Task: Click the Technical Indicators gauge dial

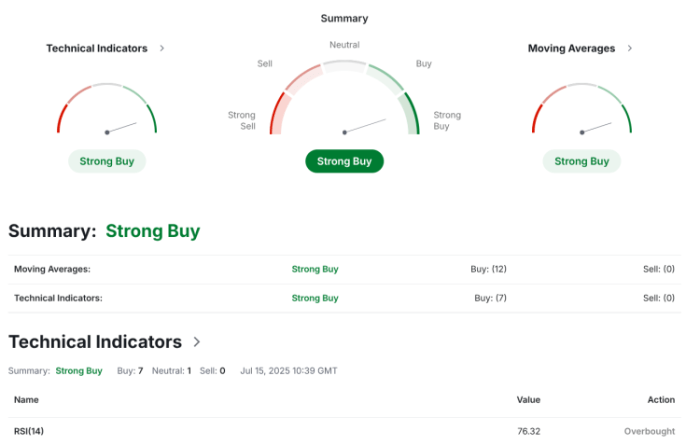Action: (107, 112)
